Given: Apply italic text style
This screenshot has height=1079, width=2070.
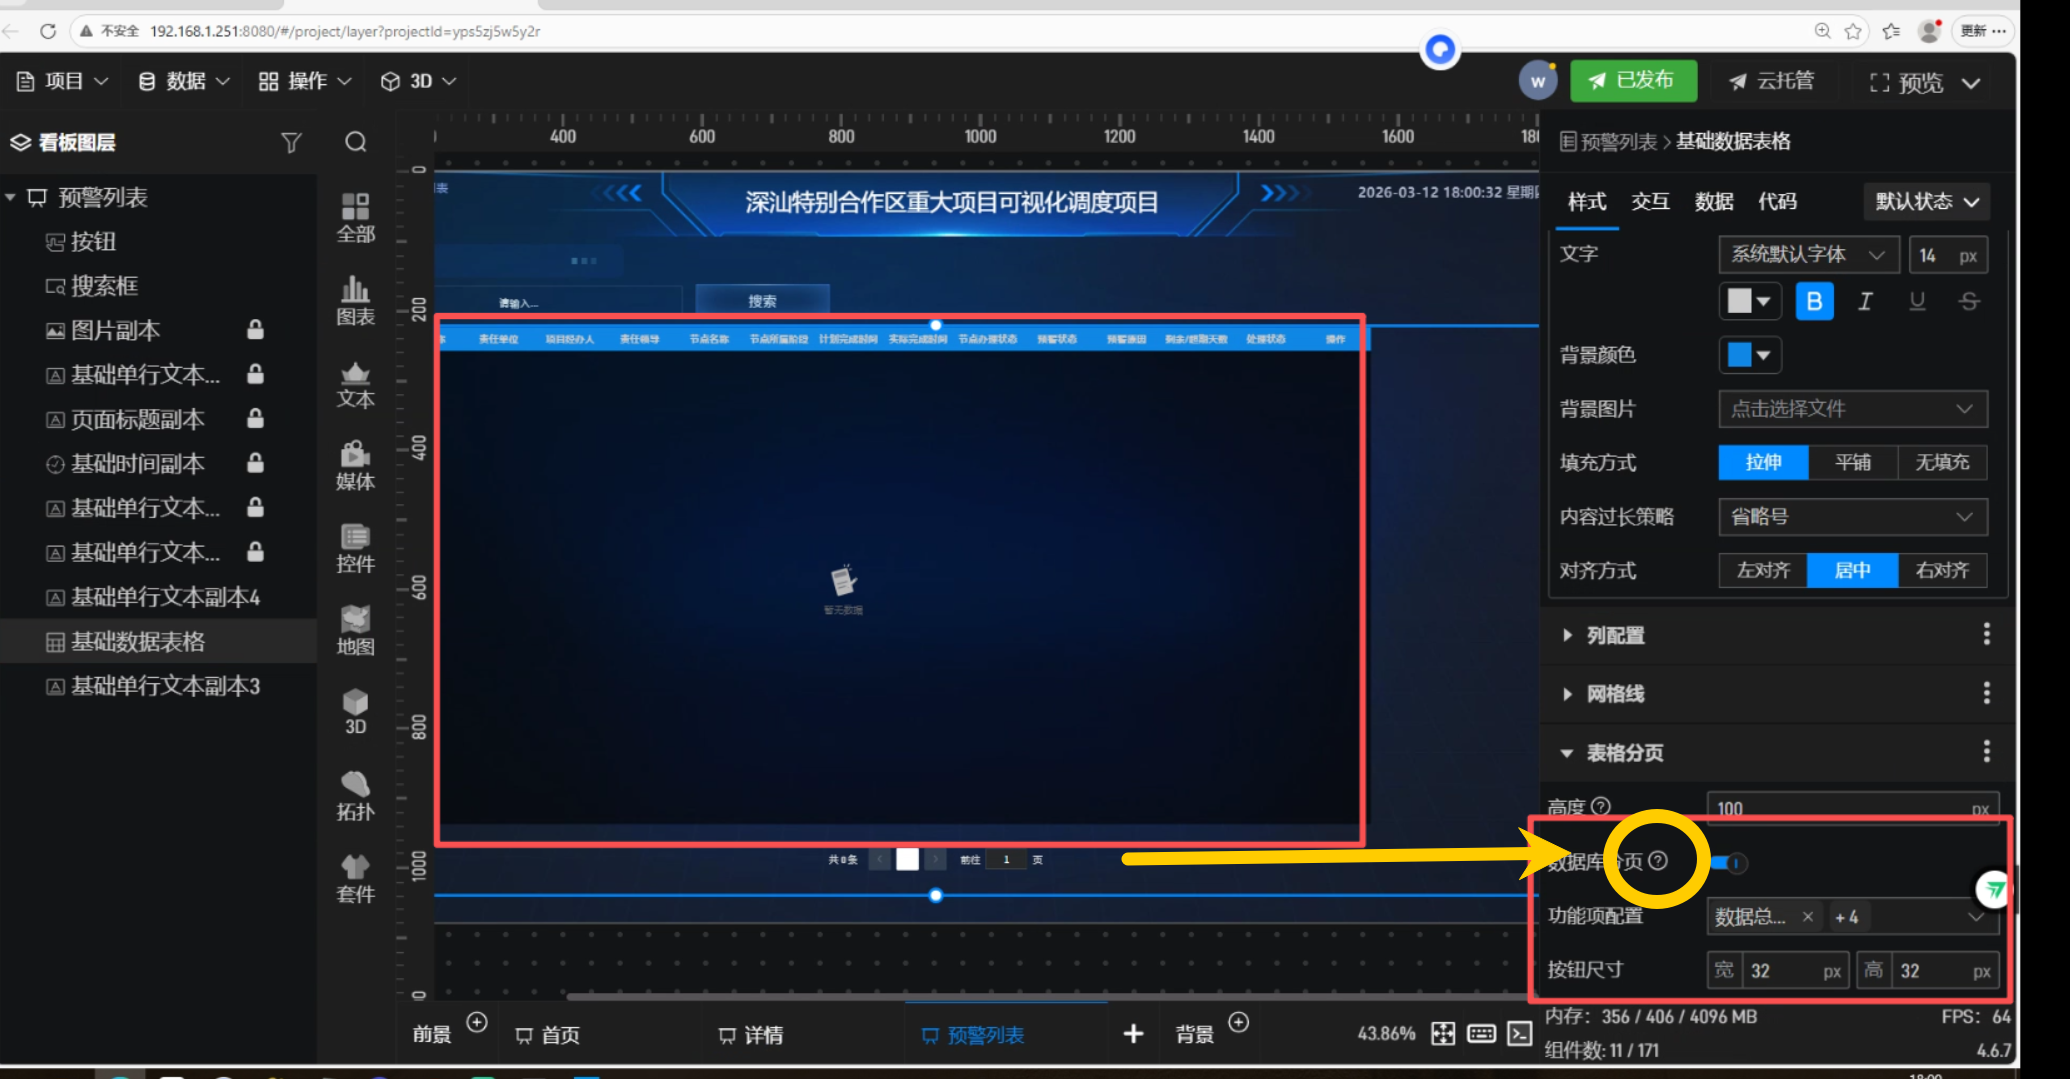Looking at the screenshot, I should 1865,301.
